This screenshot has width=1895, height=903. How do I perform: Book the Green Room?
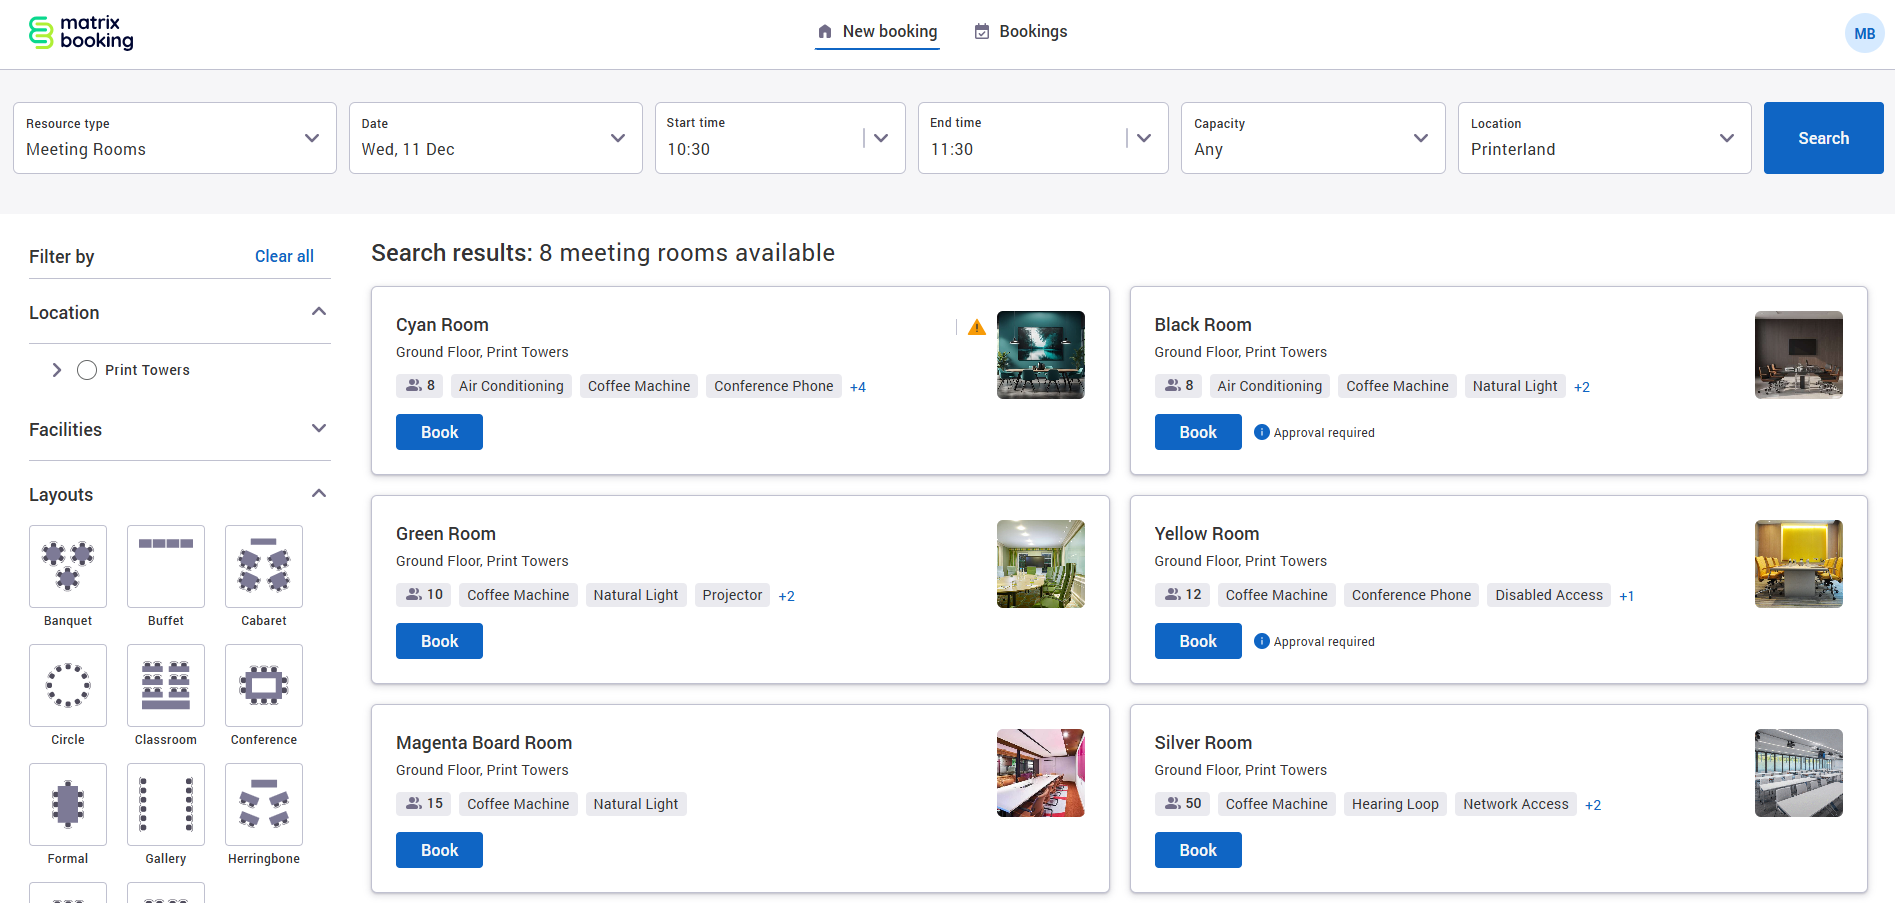[439, 641]
